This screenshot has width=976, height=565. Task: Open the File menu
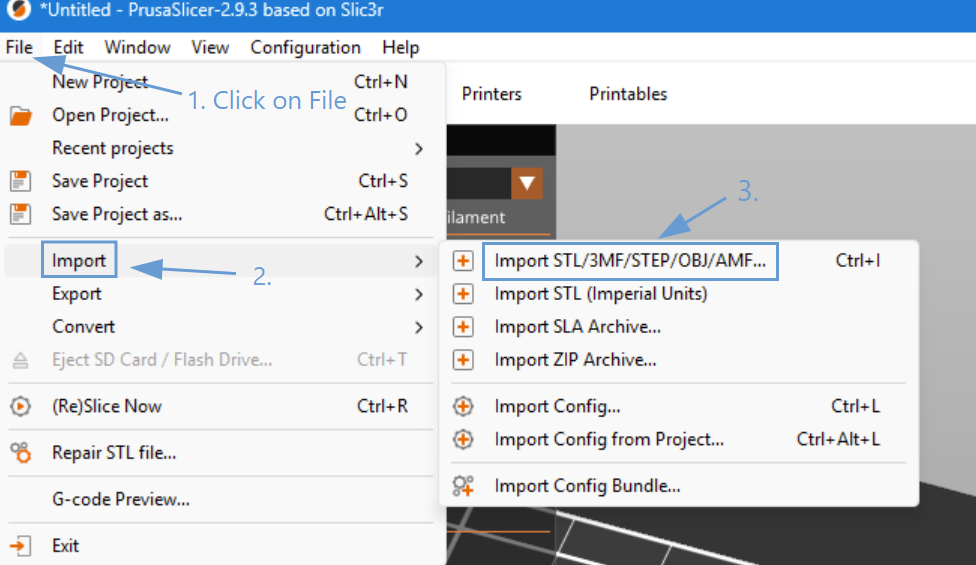[19, 47]
